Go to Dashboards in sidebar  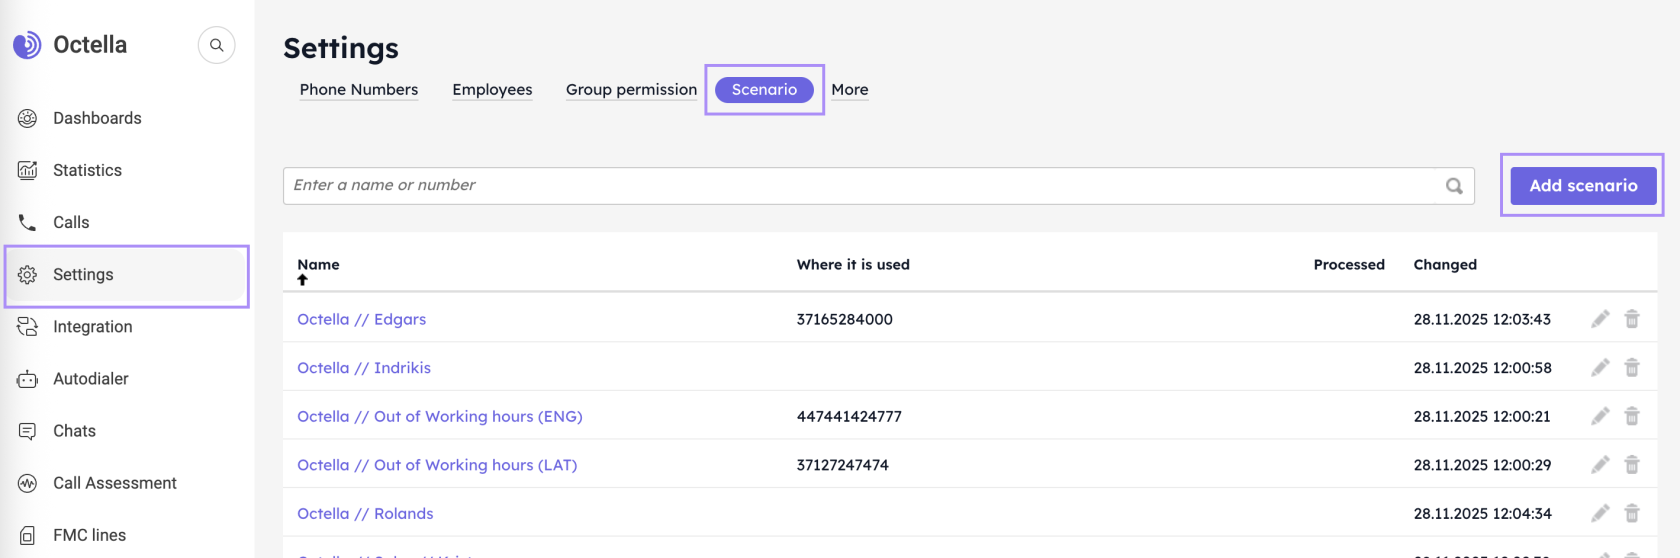(97, 118)
